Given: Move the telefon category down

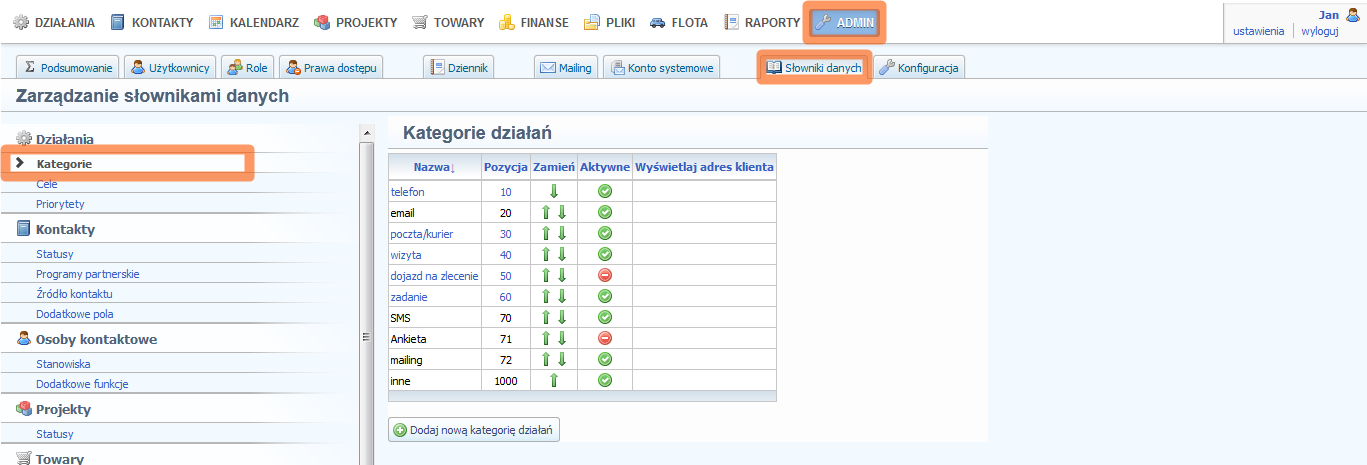Looking at the screenshot, I should click(553, 192).
